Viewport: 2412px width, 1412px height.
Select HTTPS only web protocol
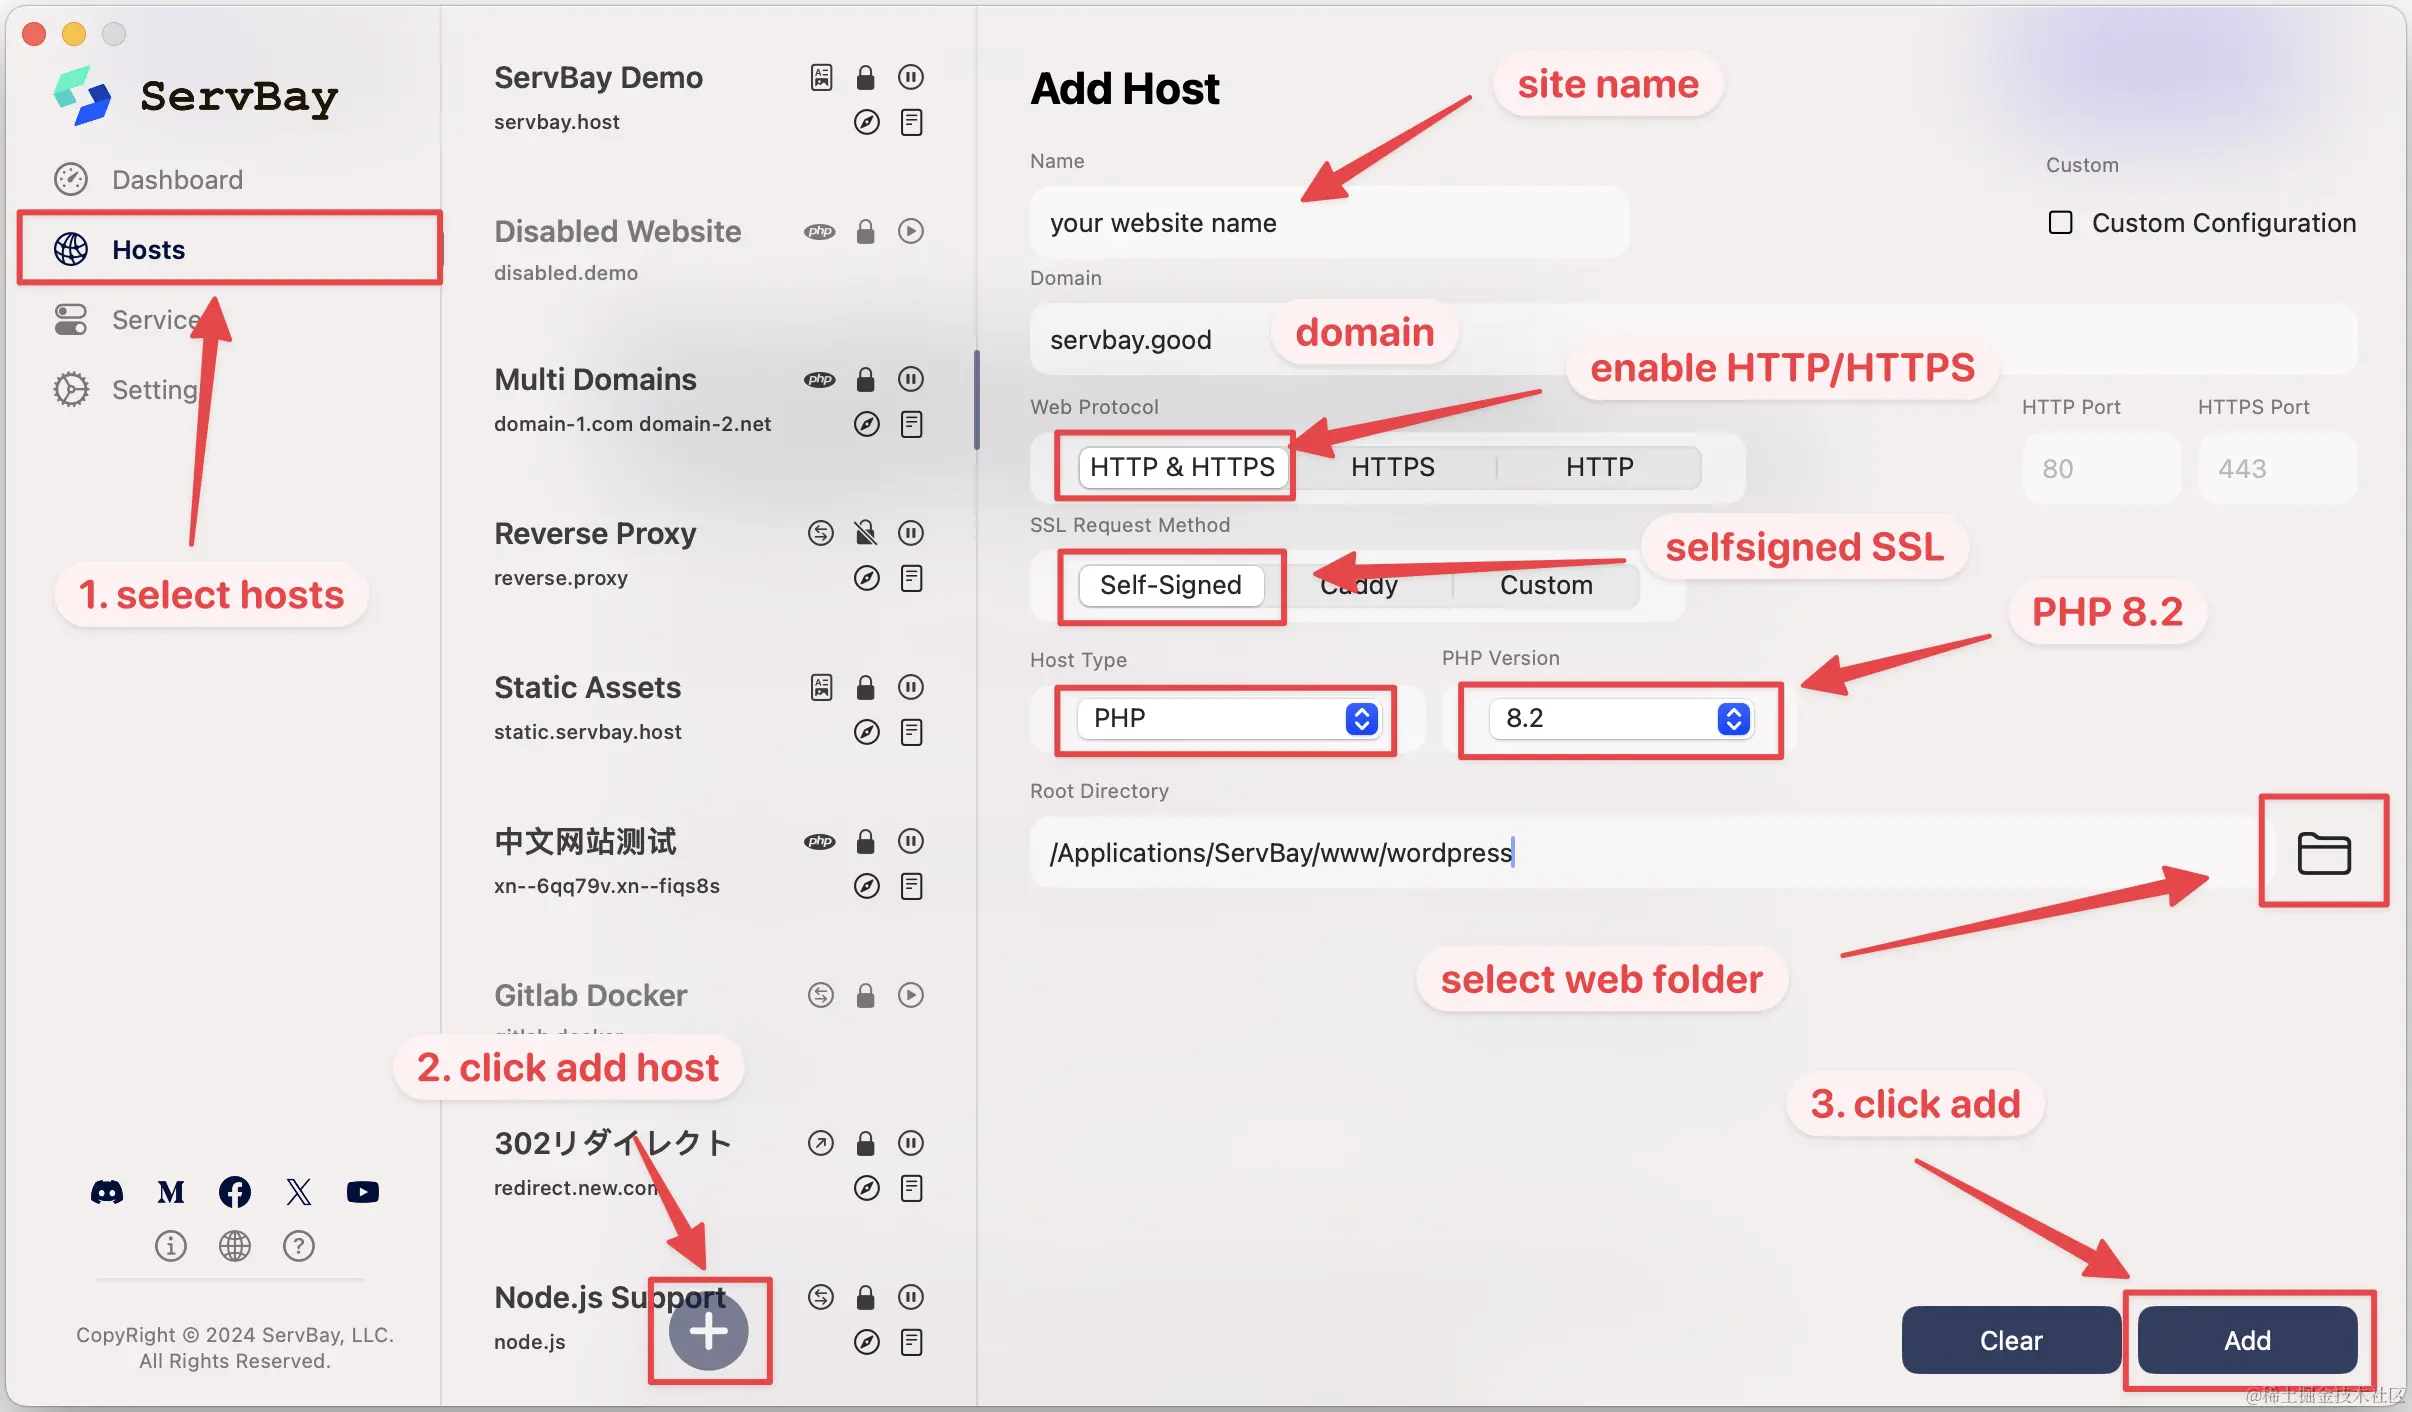click(x=1392, y=467)
